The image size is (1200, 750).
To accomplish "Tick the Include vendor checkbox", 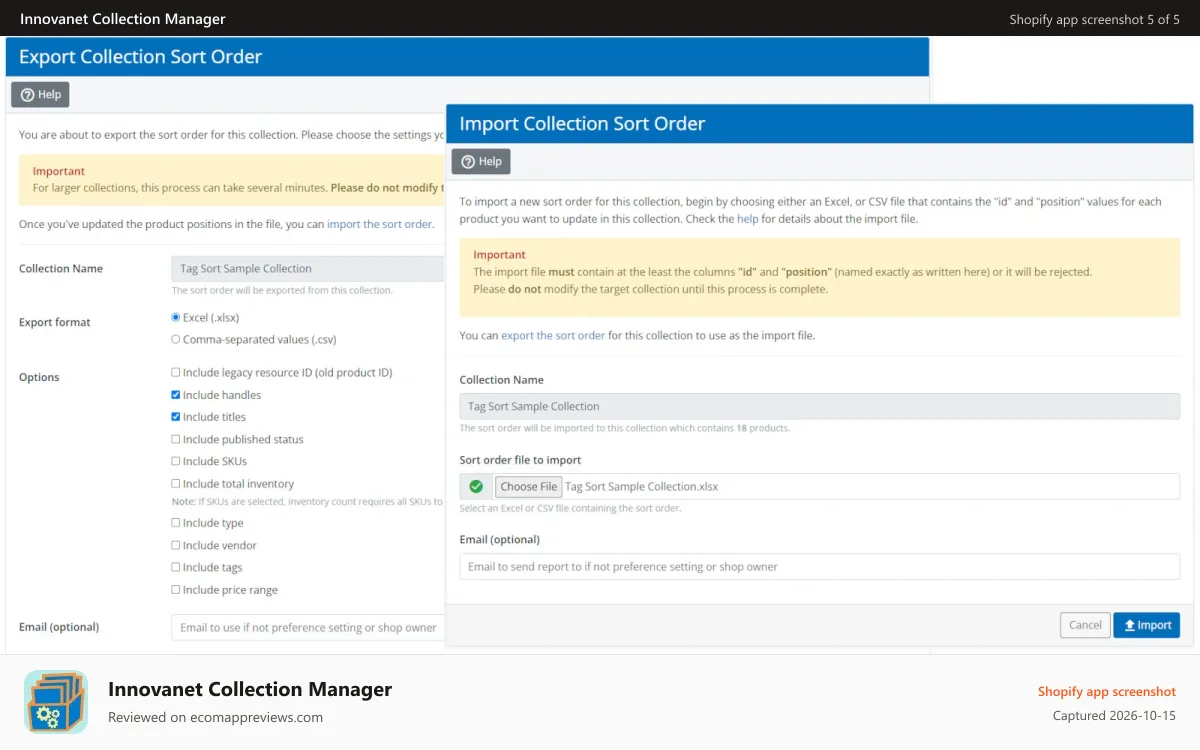I will 176,545.
